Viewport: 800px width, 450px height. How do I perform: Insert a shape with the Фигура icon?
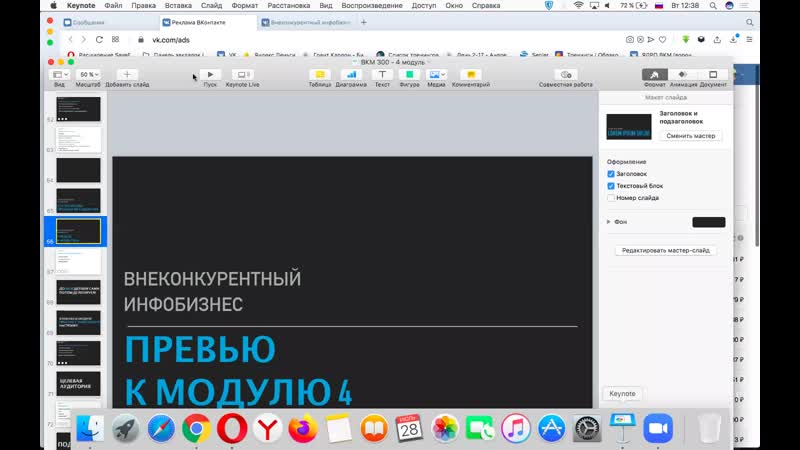409,74
